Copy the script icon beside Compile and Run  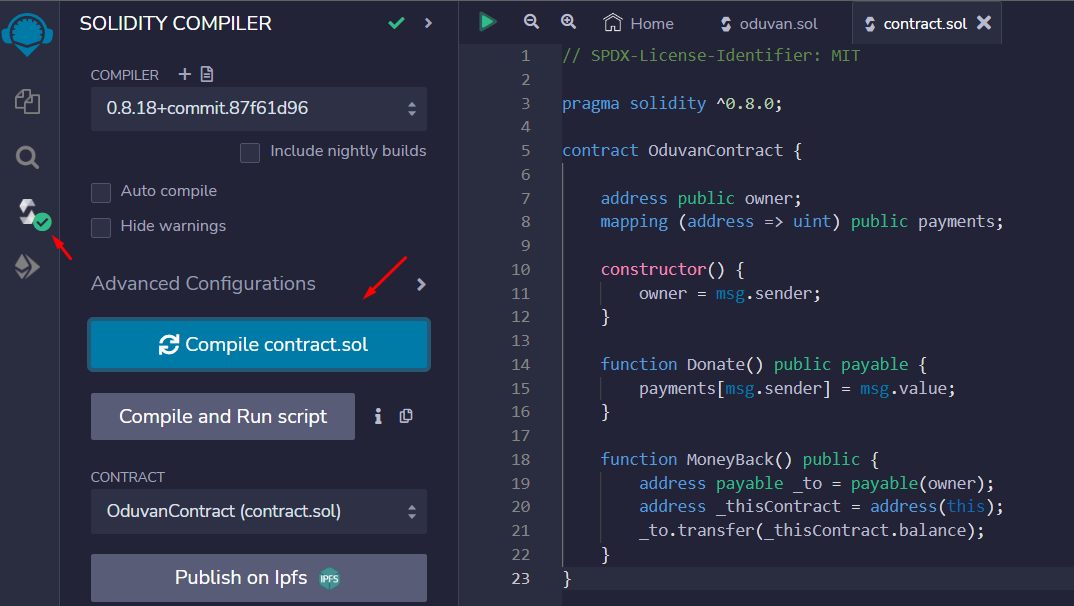pos(406,416)
